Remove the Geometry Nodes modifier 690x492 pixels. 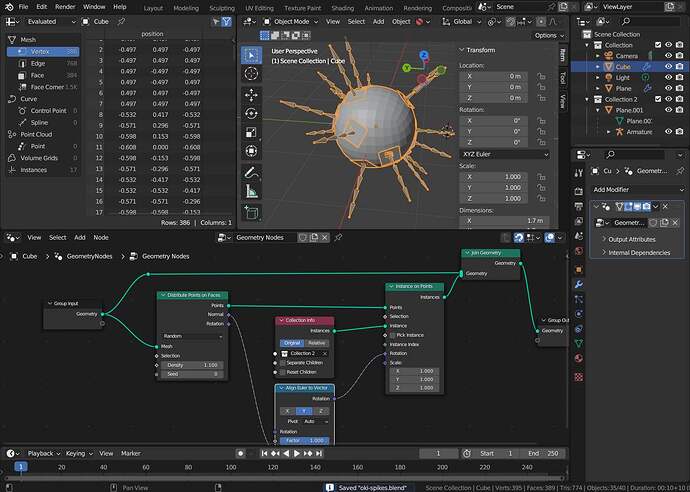[x=665, y=206]
